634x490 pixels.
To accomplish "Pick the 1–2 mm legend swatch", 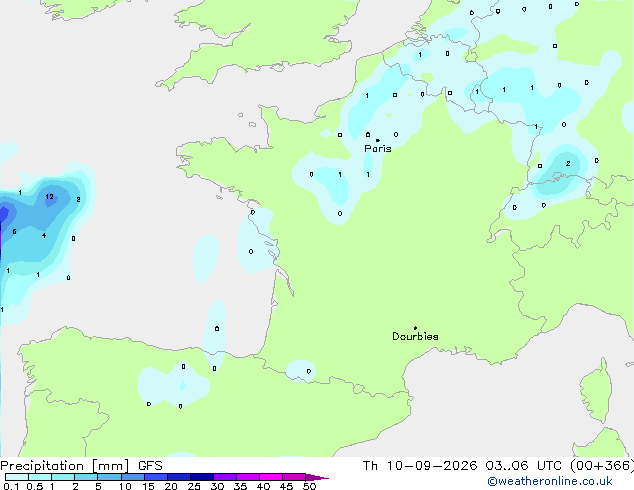I will click(63, 477).
